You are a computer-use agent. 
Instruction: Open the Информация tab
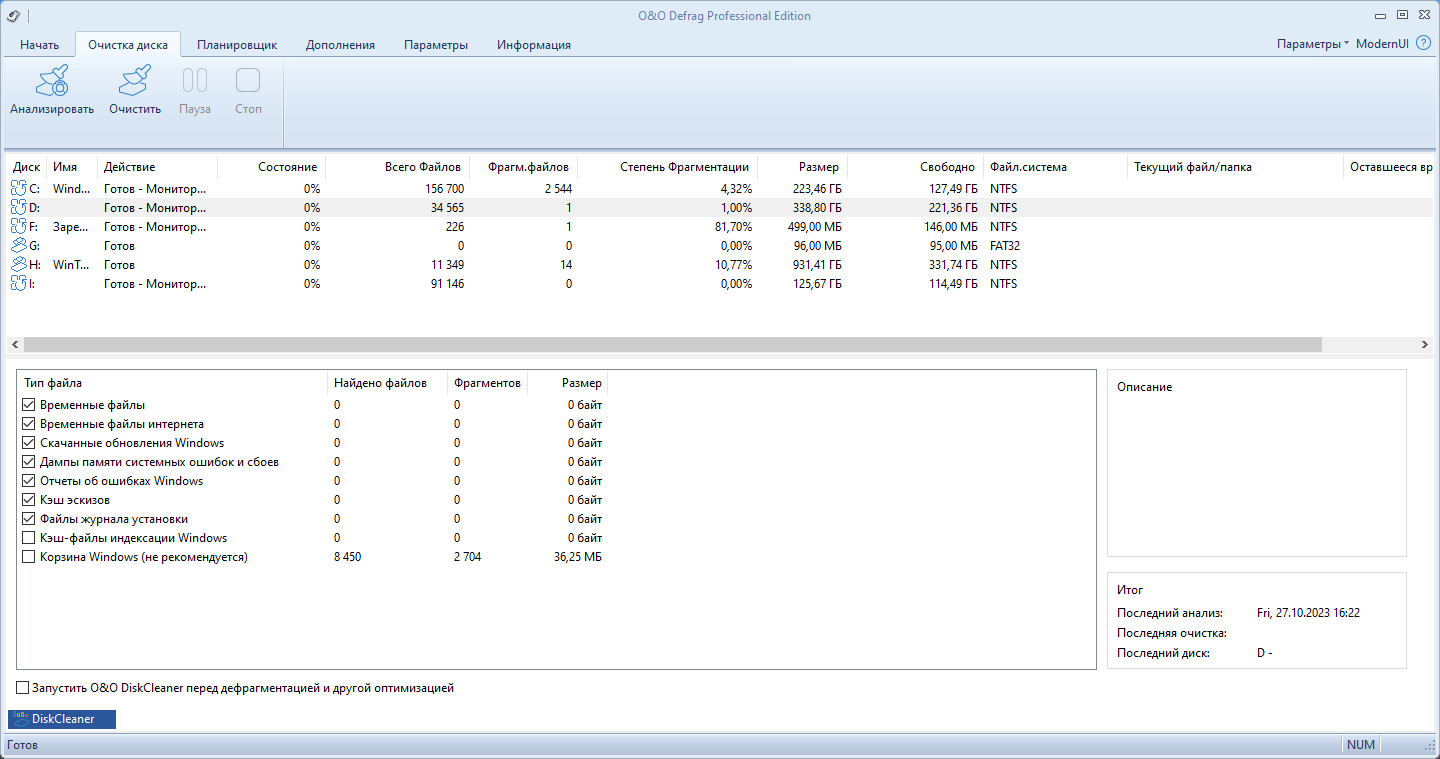(534, 45)
